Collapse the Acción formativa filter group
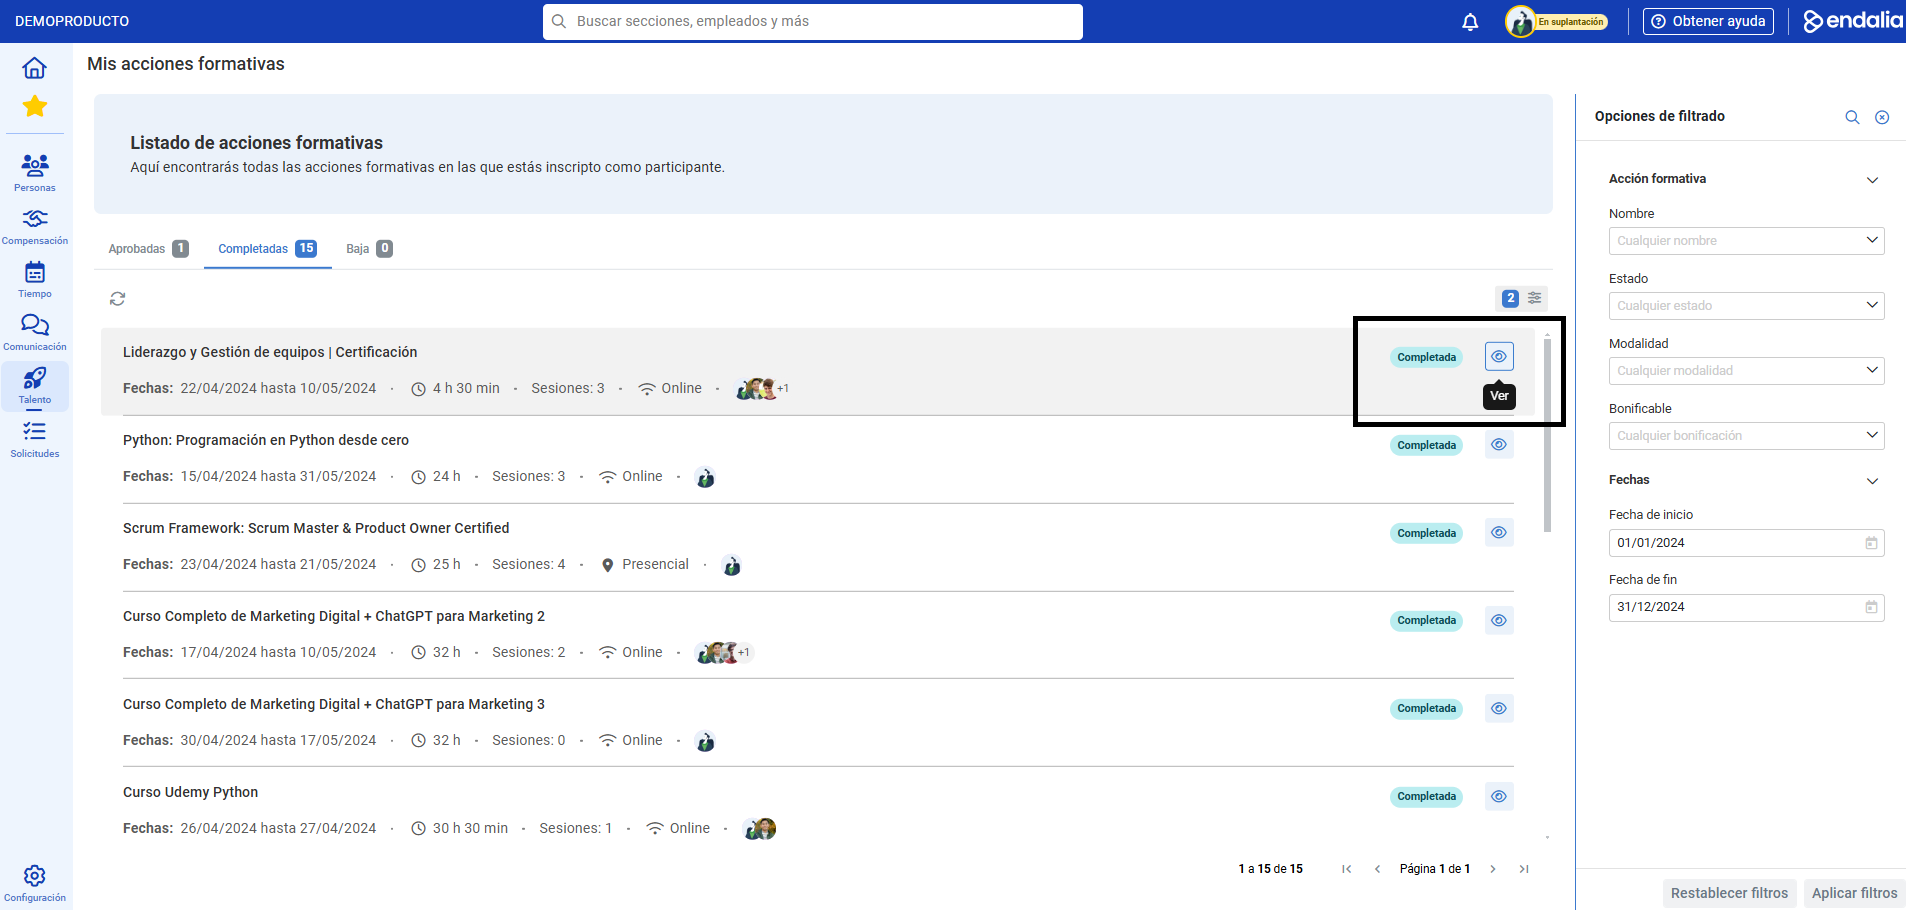This screenshot has width=1906, height=910. coord(1872,180)
